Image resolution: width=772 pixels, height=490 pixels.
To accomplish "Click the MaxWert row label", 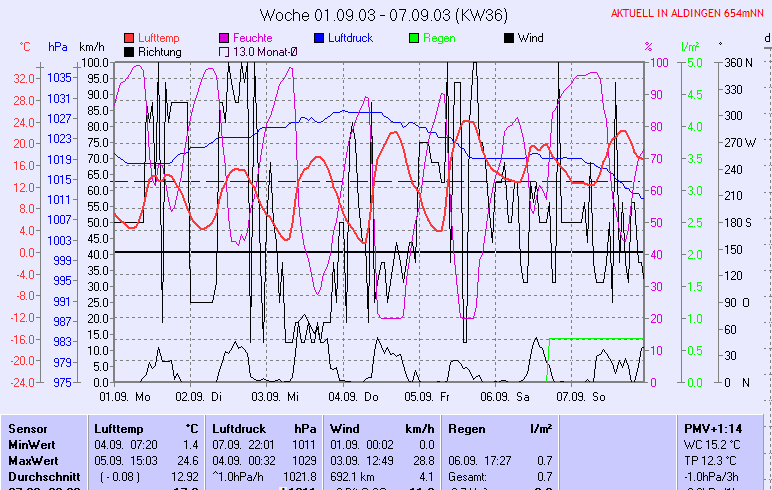I will click(31, 460).
